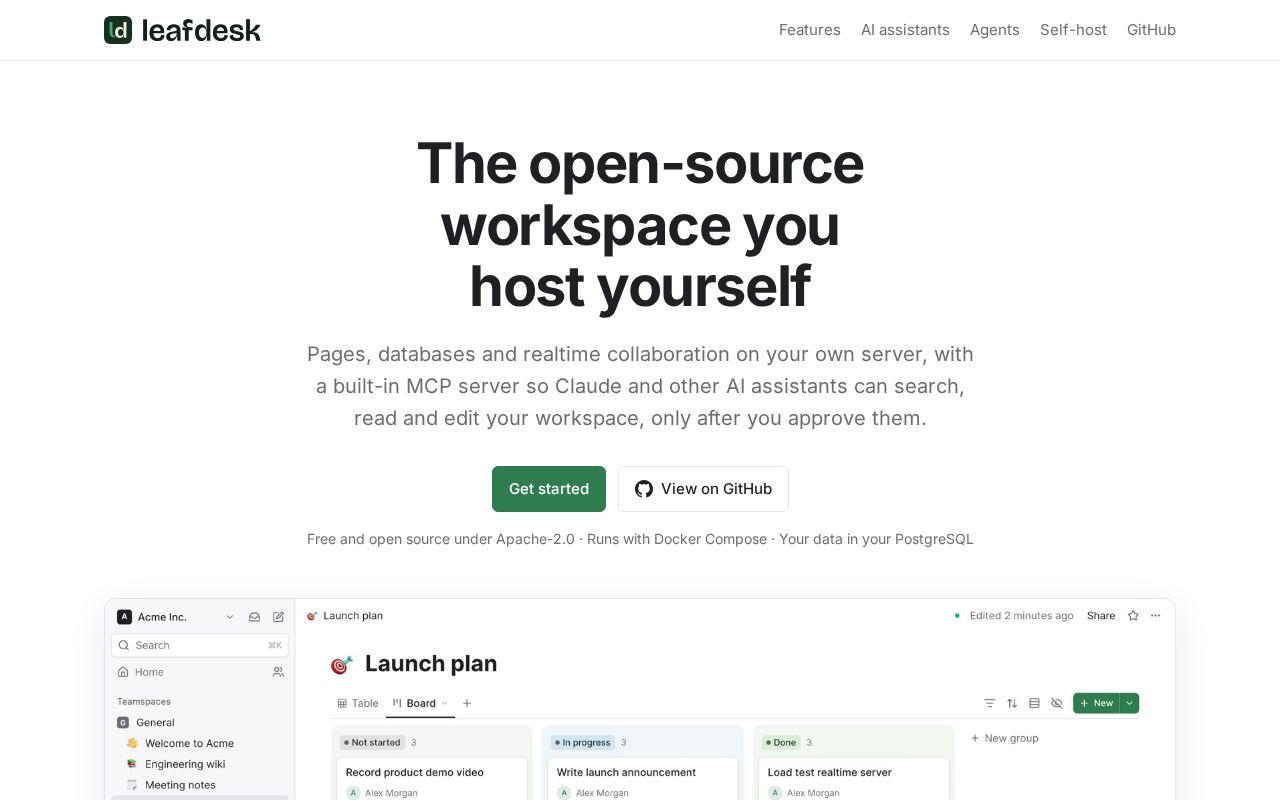Navigate to Self-host section
The image size is (1280, 800).
(1073, 30)
